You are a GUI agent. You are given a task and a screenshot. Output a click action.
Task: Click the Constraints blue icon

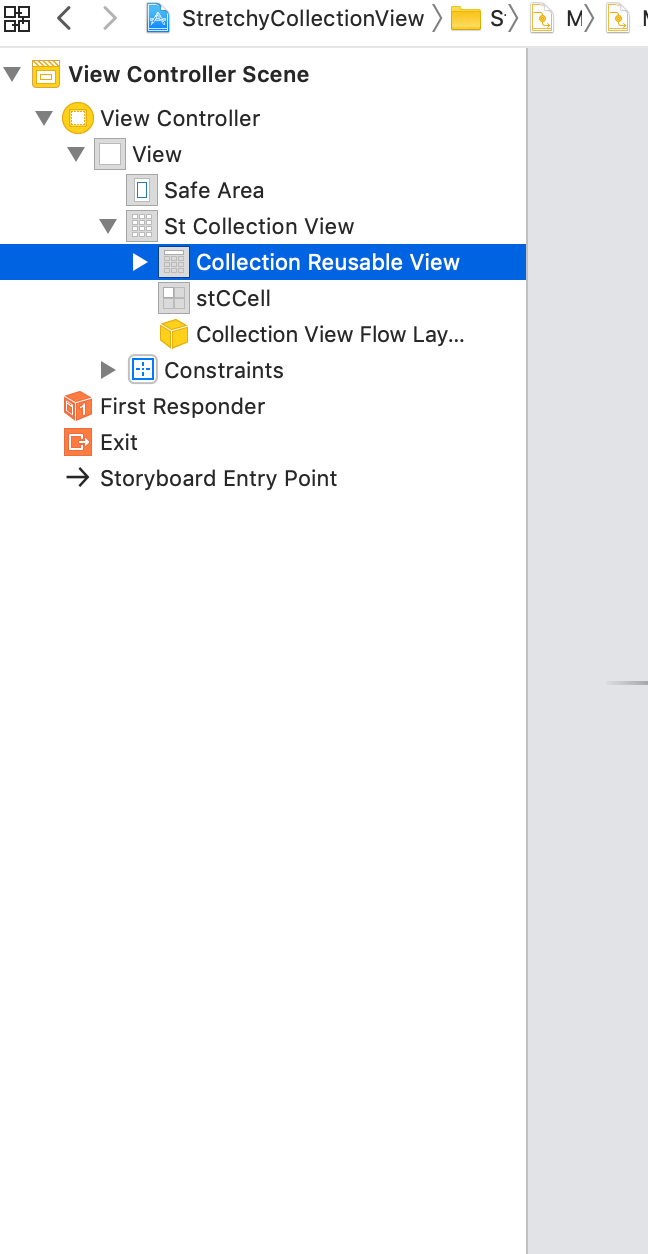[142, 369]
